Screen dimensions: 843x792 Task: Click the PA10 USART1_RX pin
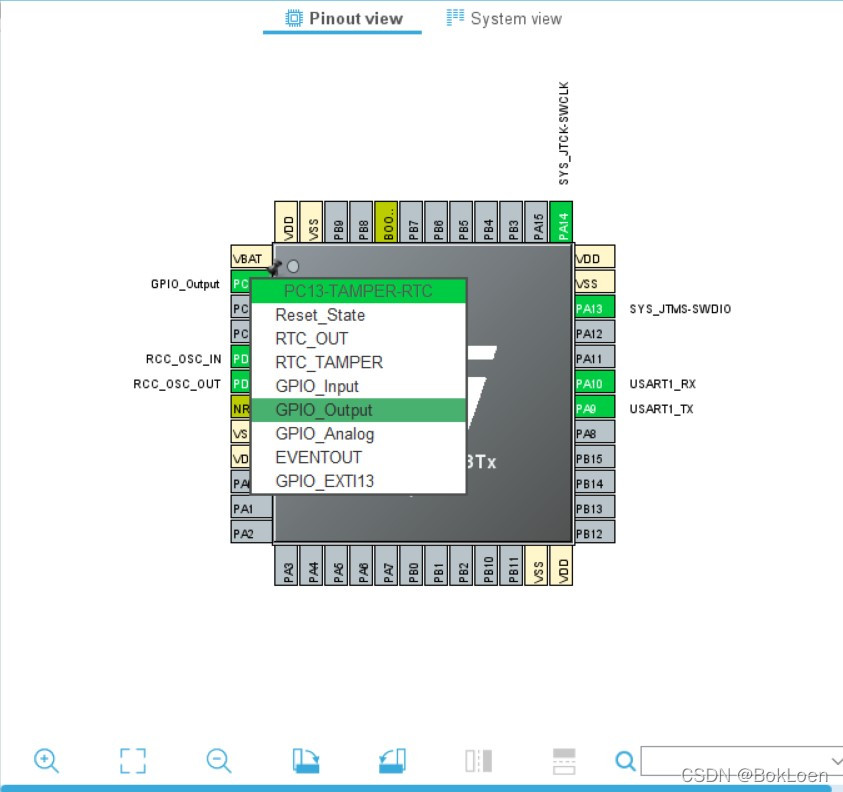coord(595,383)
